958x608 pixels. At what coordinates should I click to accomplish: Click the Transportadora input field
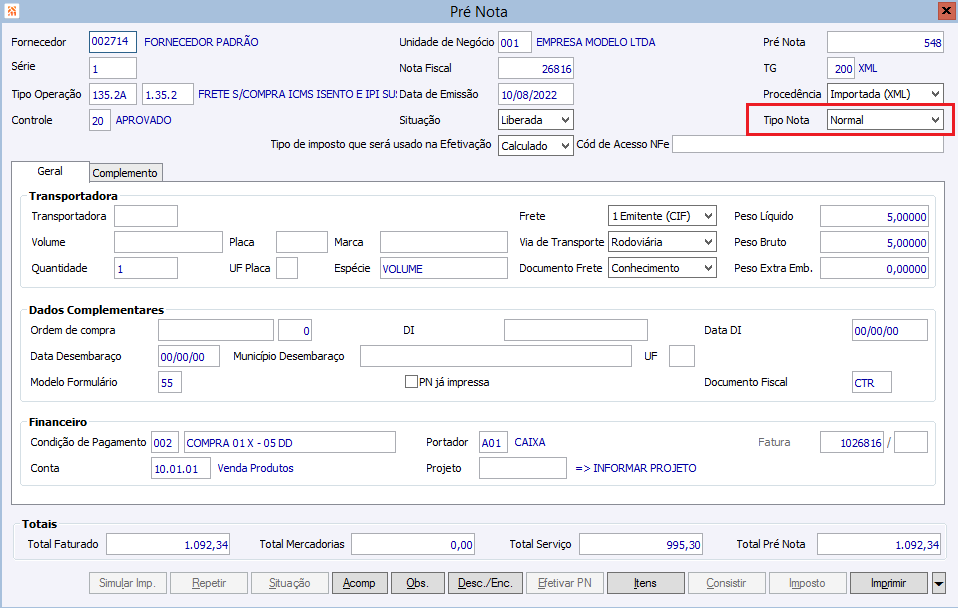click(x=146, y=216)
